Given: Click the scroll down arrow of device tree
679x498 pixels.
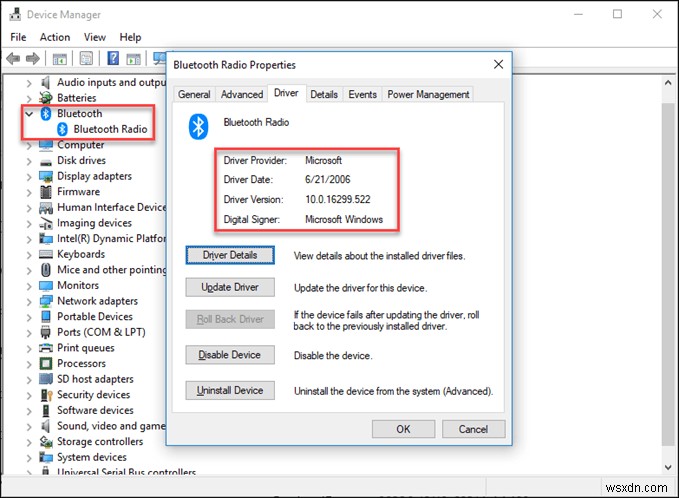Looking at the screenshot, I should pyautogui.click(x=668, y=468).
